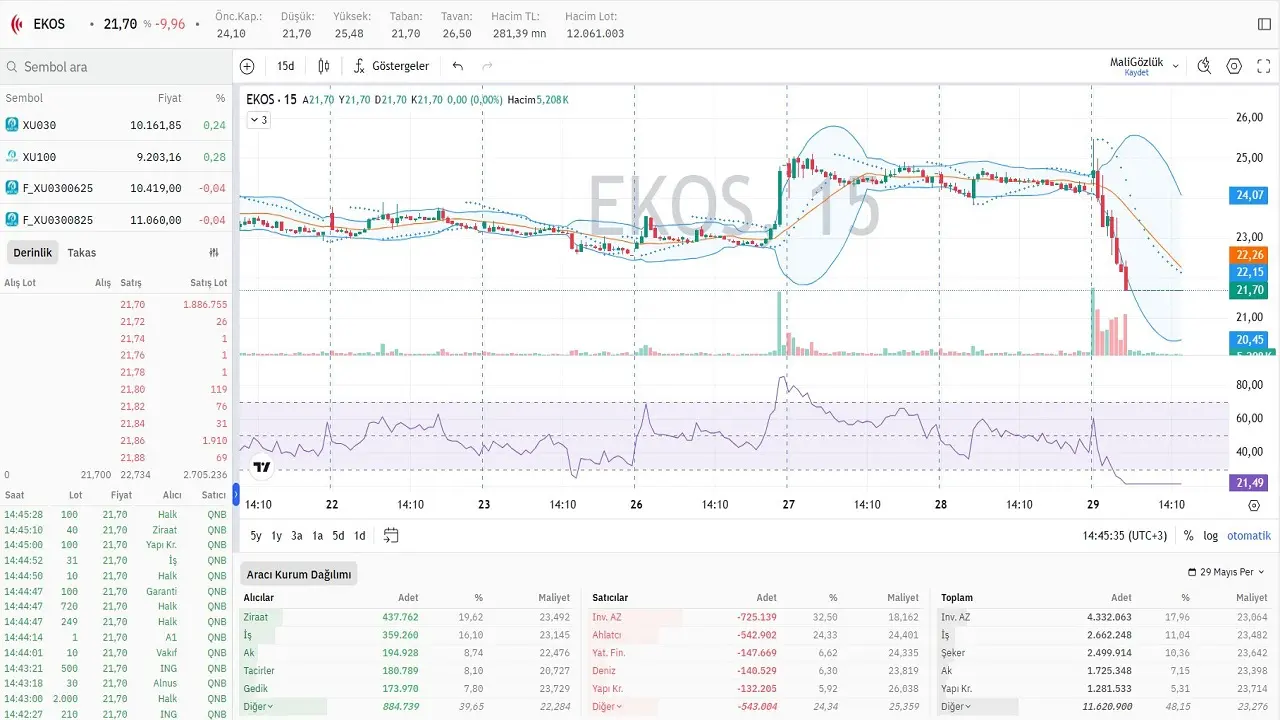Image resolution: width=1280 pixels, height=720 pixels.
Task: Open chart settings hexagon icon
Action: point(1234,66)
